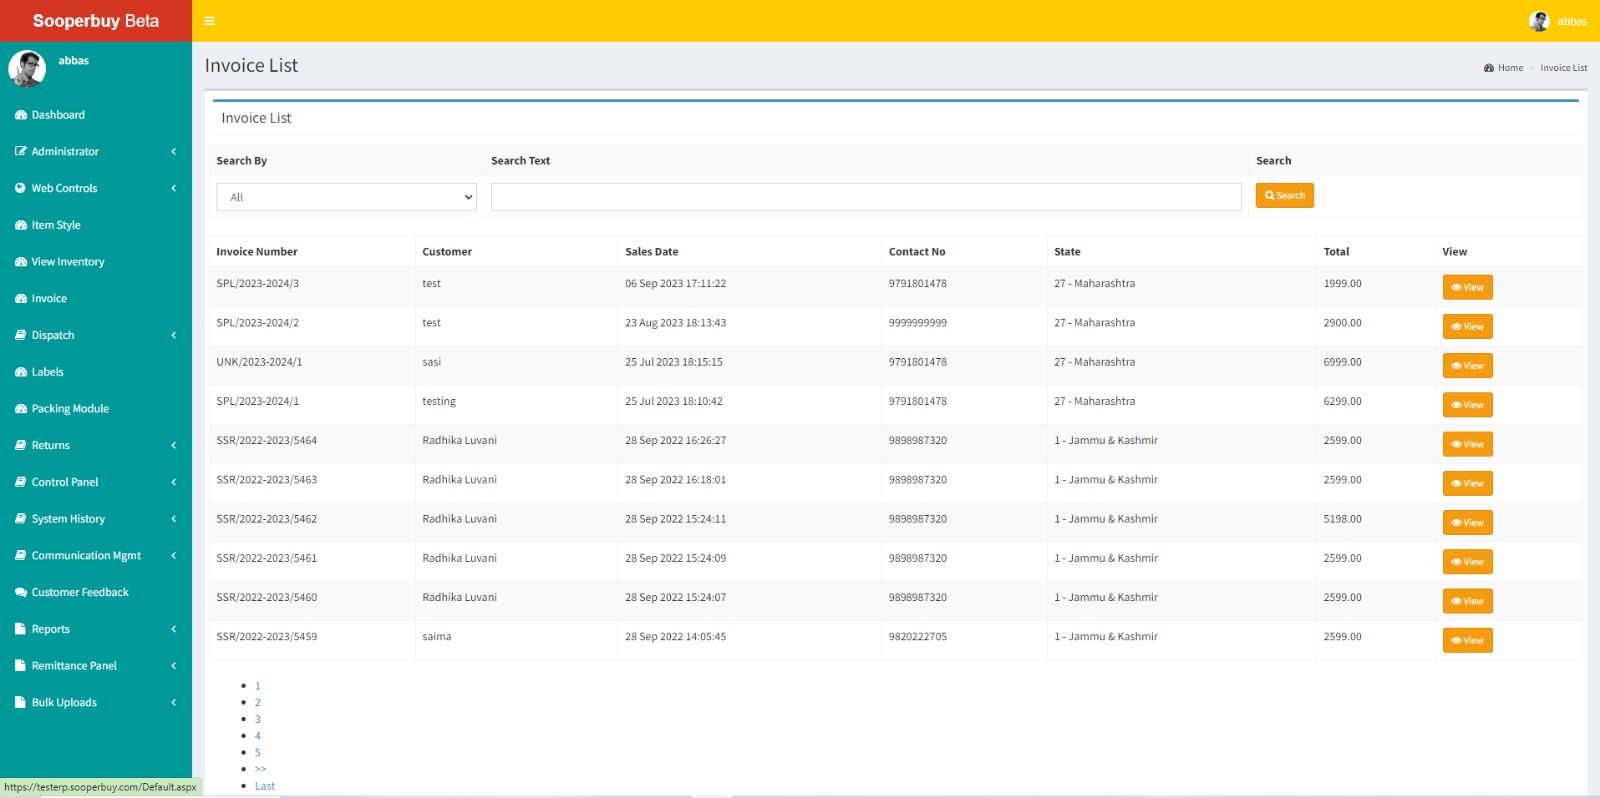Click the Item Style sidebar icon

pos(20,225)
